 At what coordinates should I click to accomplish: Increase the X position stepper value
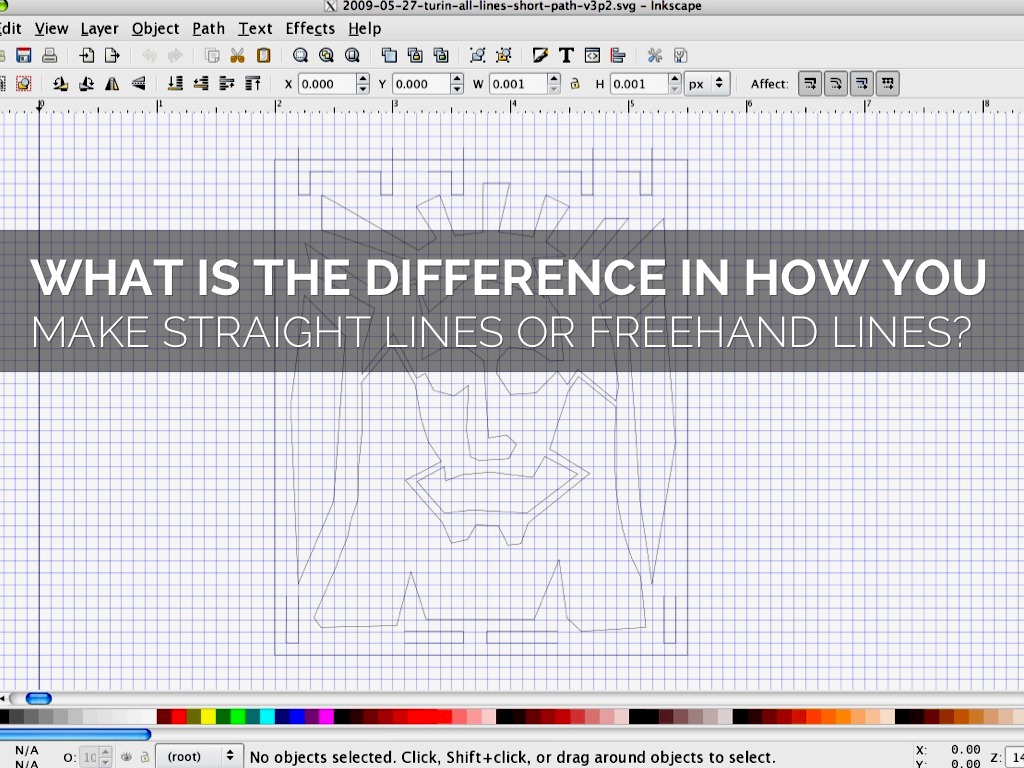pyautogui.click(x=362, y=79)
